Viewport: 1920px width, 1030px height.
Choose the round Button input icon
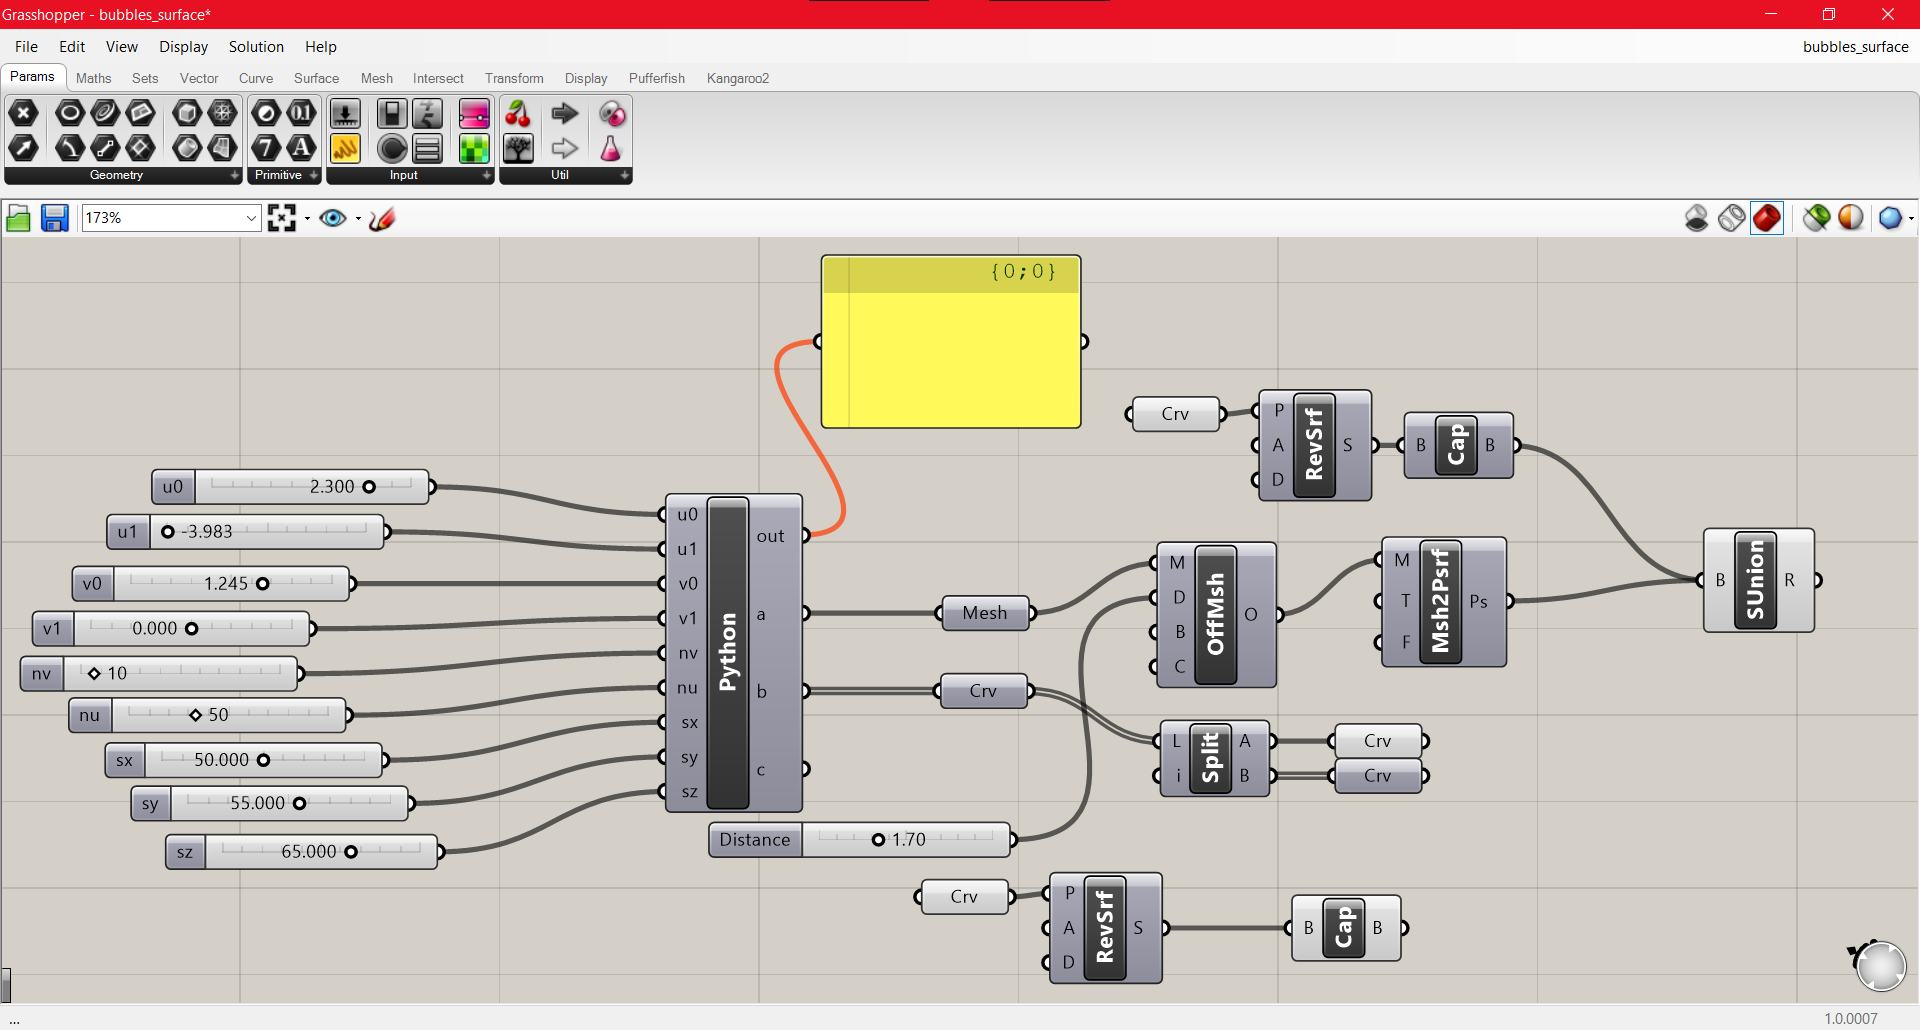(x=392, y=149)
